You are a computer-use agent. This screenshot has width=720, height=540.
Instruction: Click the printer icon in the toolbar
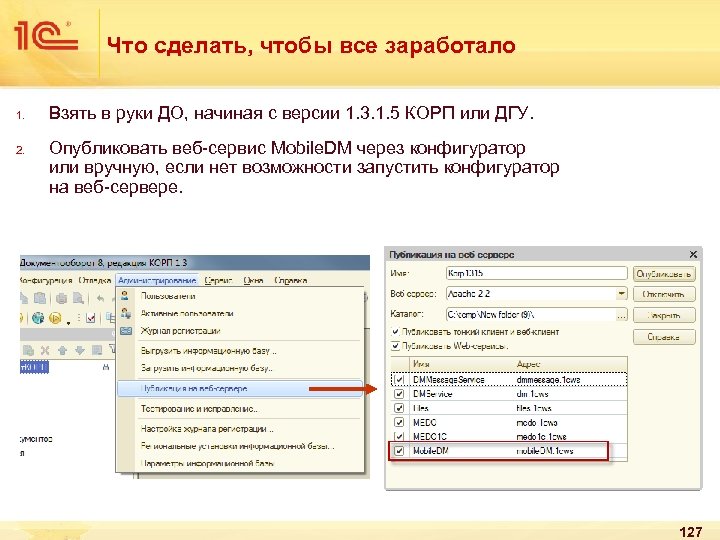[62, 298]
